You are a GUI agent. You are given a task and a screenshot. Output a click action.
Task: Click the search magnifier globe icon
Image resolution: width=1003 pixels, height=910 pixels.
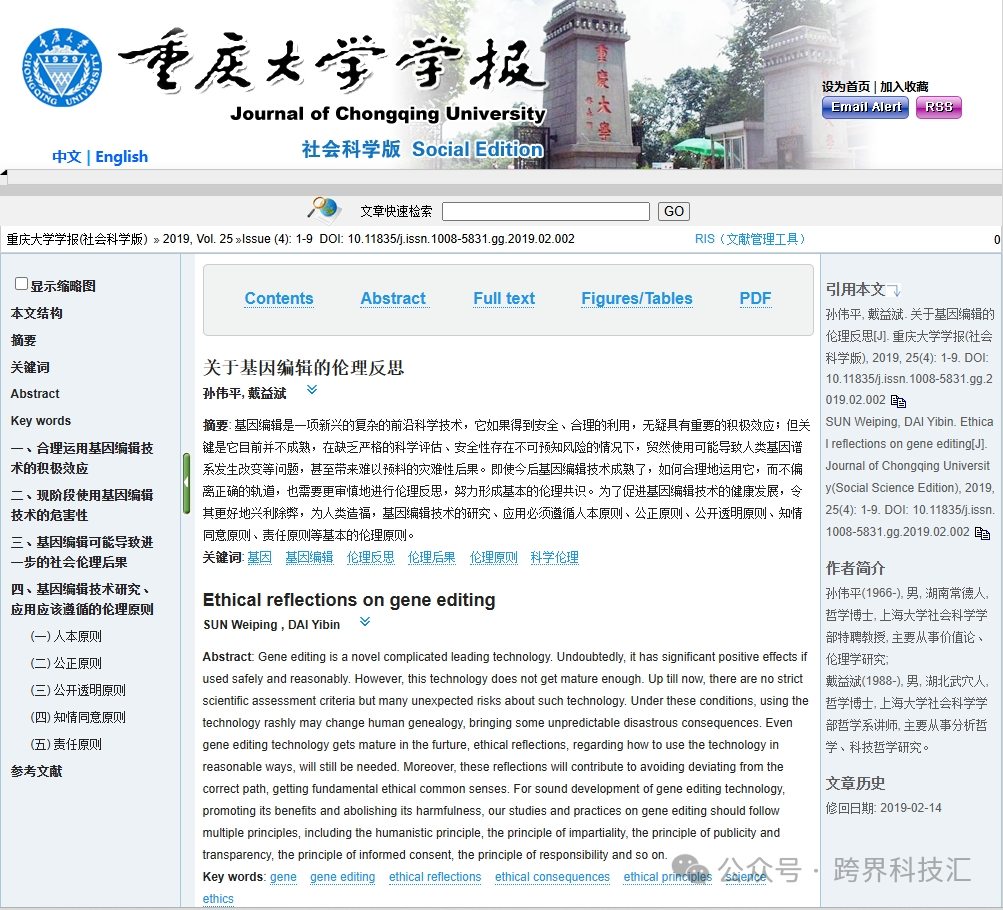point(326,208)
